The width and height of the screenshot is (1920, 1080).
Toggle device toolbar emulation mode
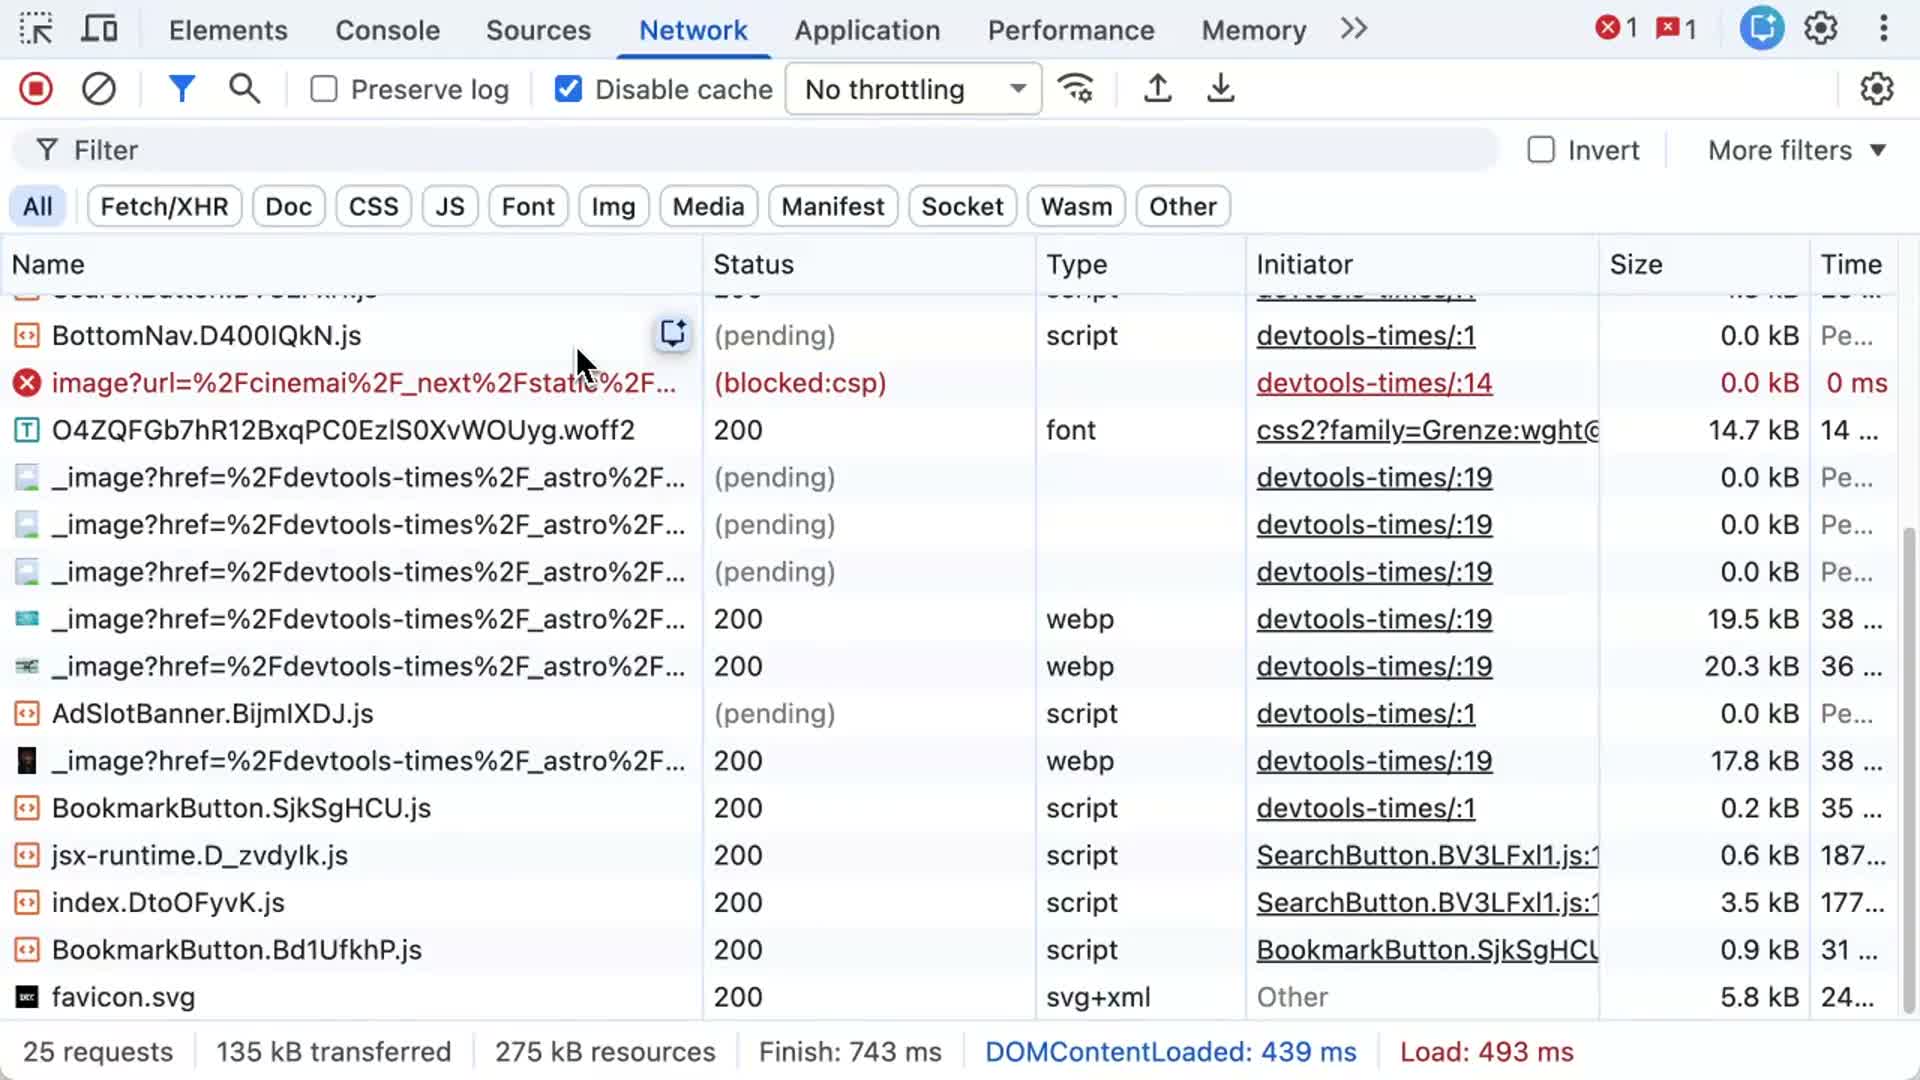(98, 28)
